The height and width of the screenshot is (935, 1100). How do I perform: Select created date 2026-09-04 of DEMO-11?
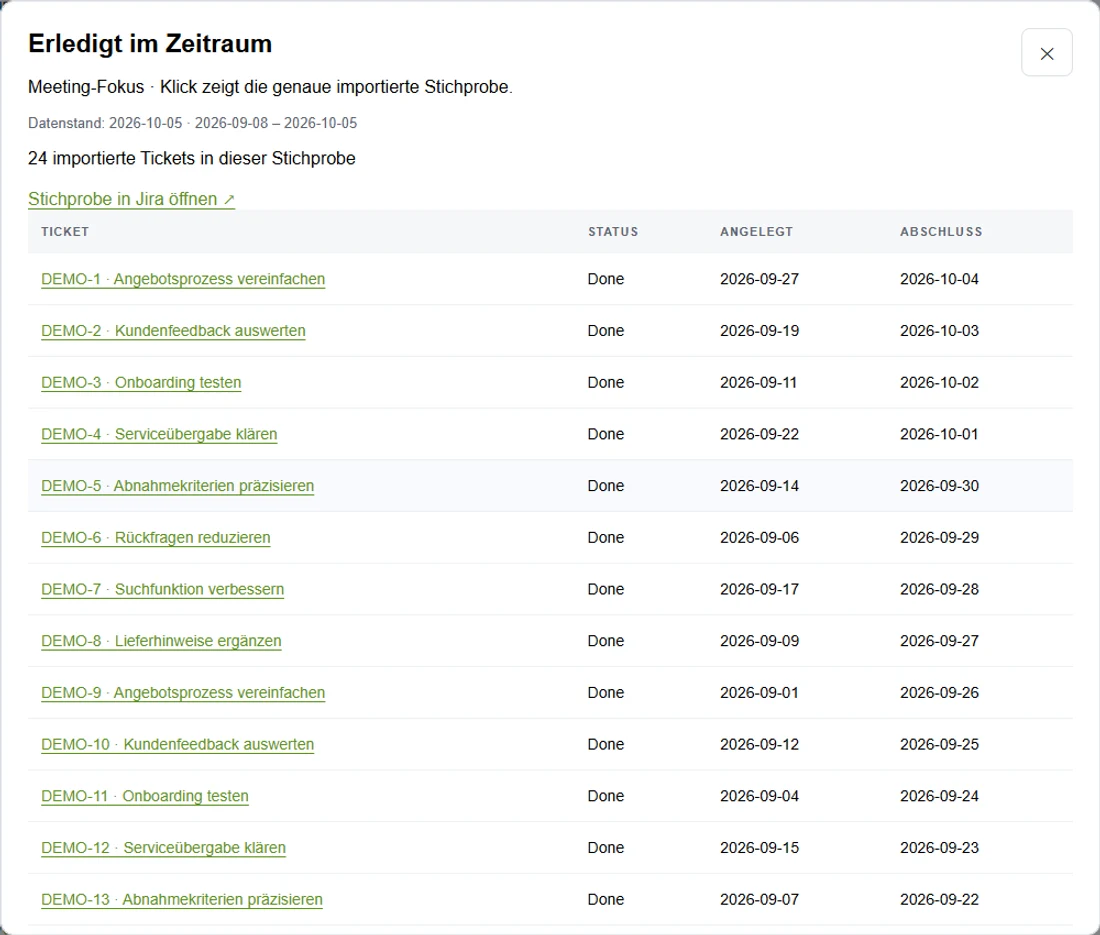[x=759, y=797]
